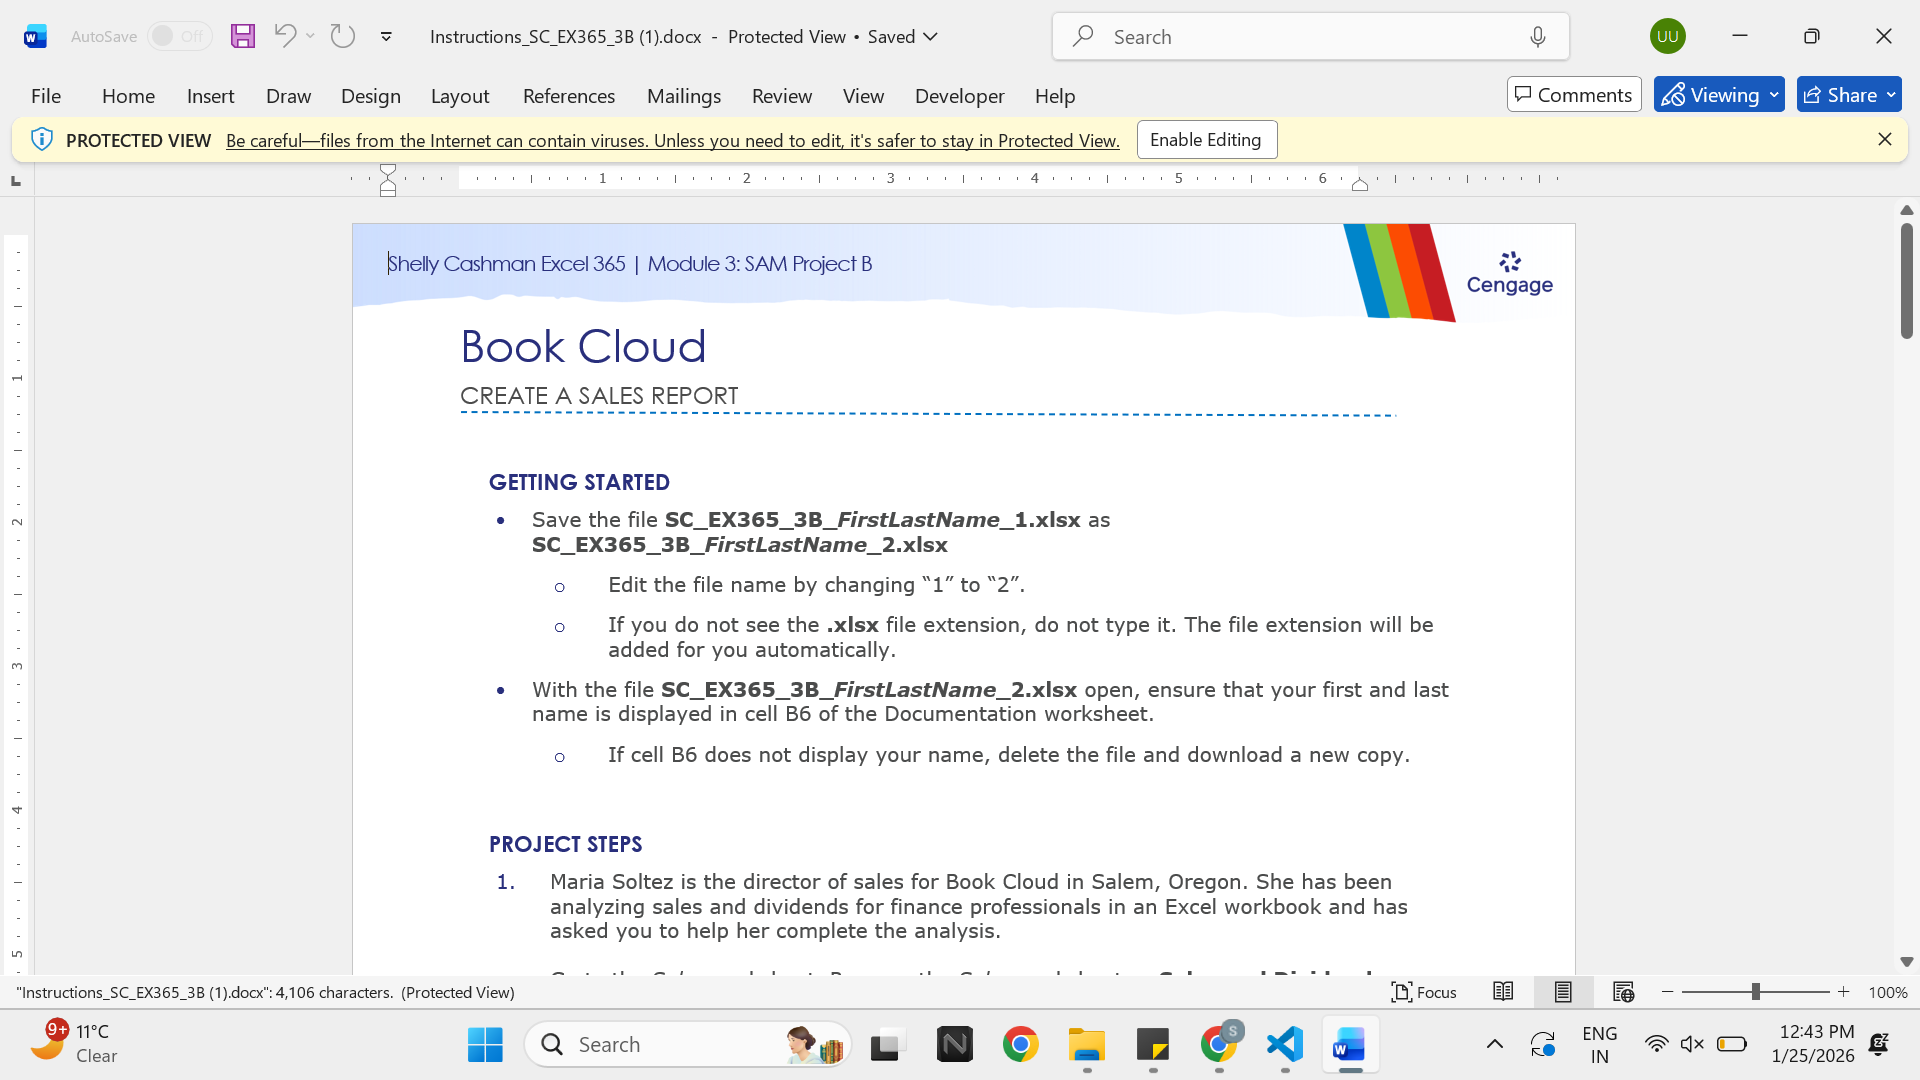Click the microphone dictate icon in search box
The height and width of the screenshot is (1080, 1920).
point(1538,36)
